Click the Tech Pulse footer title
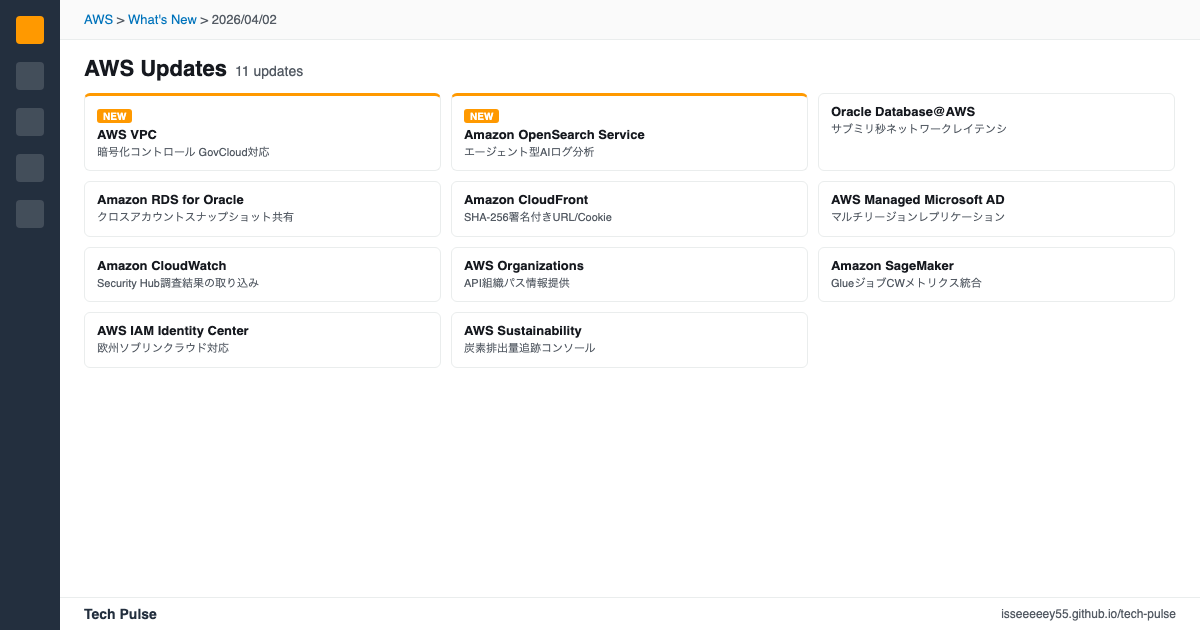The image size is (1200, 630). click(x=120, y=614)
